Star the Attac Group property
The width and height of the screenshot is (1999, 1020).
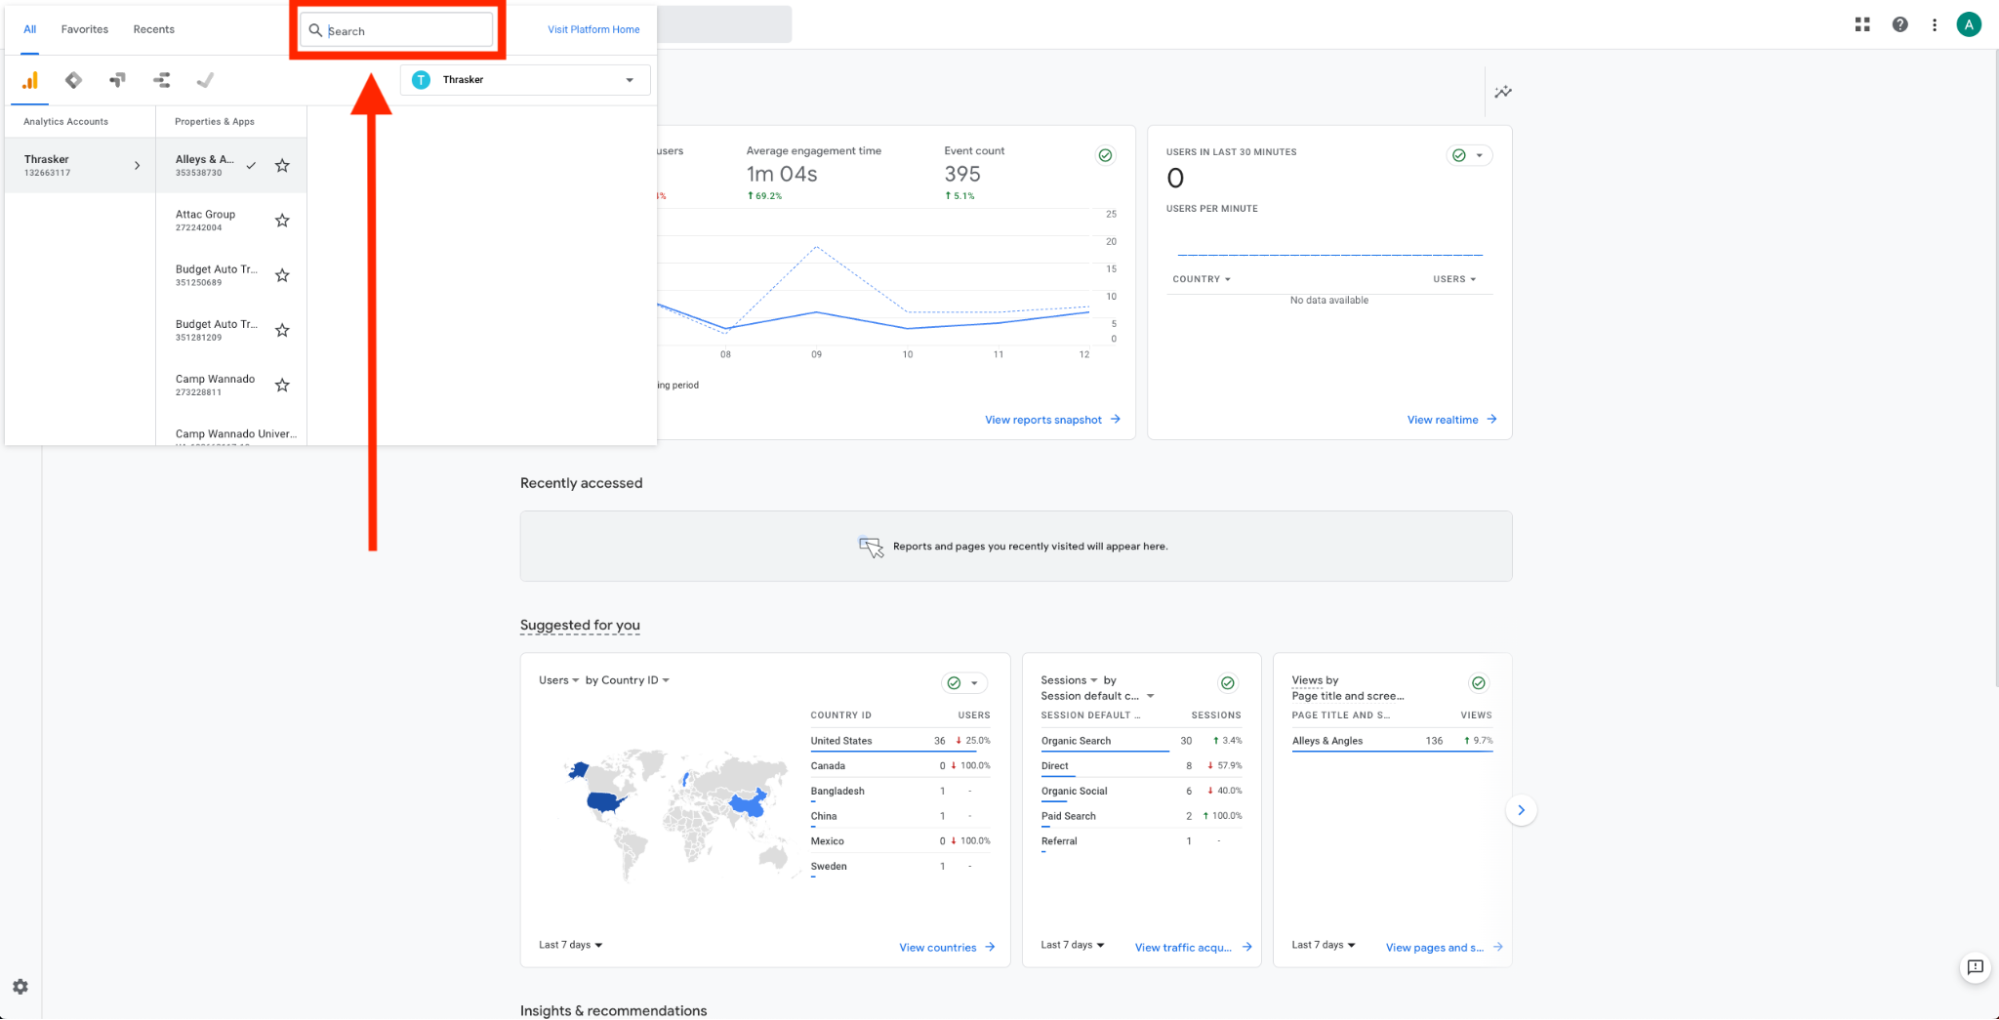pos(282,221)
